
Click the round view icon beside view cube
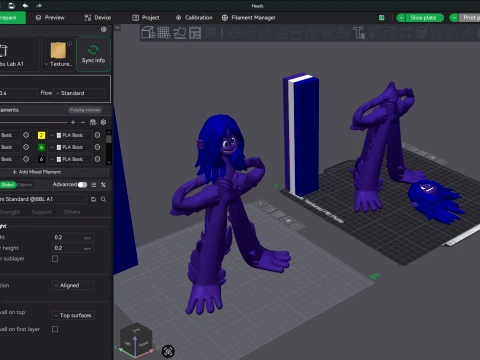tap(168, 351)
